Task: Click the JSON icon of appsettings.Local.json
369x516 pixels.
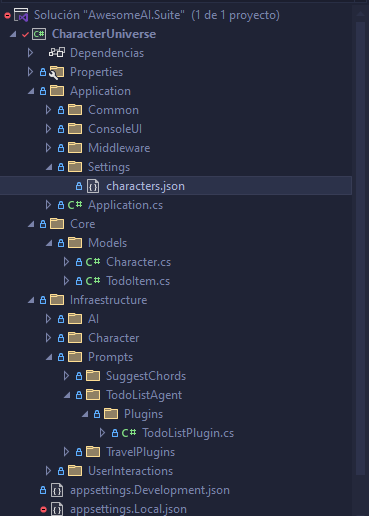Action: pos(57,509)
